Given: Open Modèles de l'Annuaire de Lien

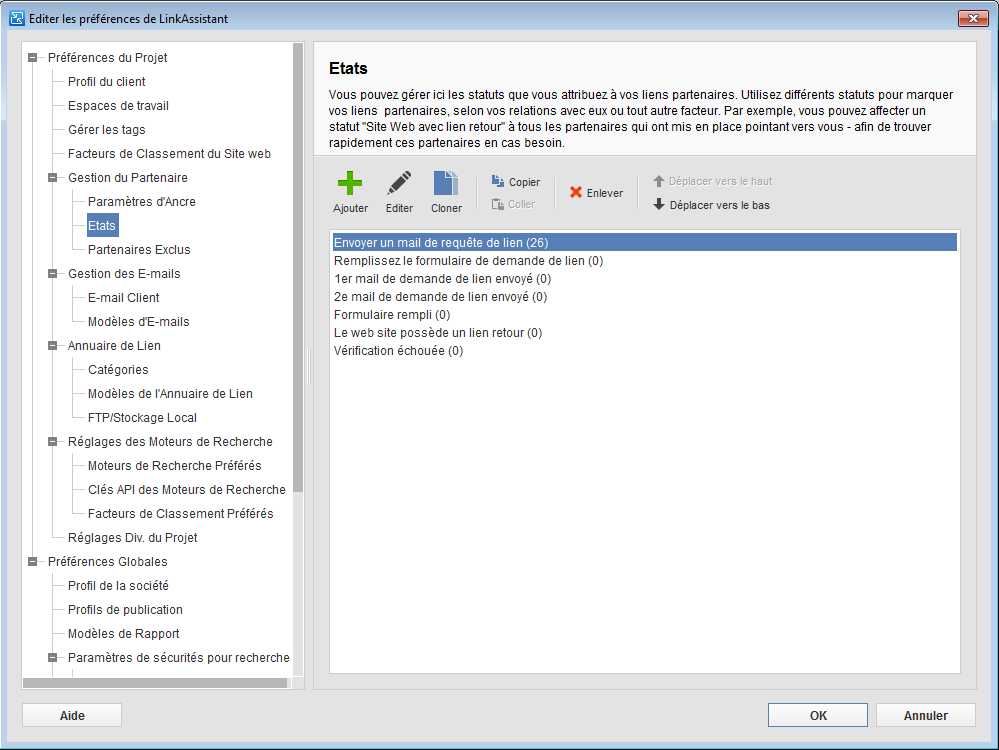Looking at the screenshot, I should [170, 394].
